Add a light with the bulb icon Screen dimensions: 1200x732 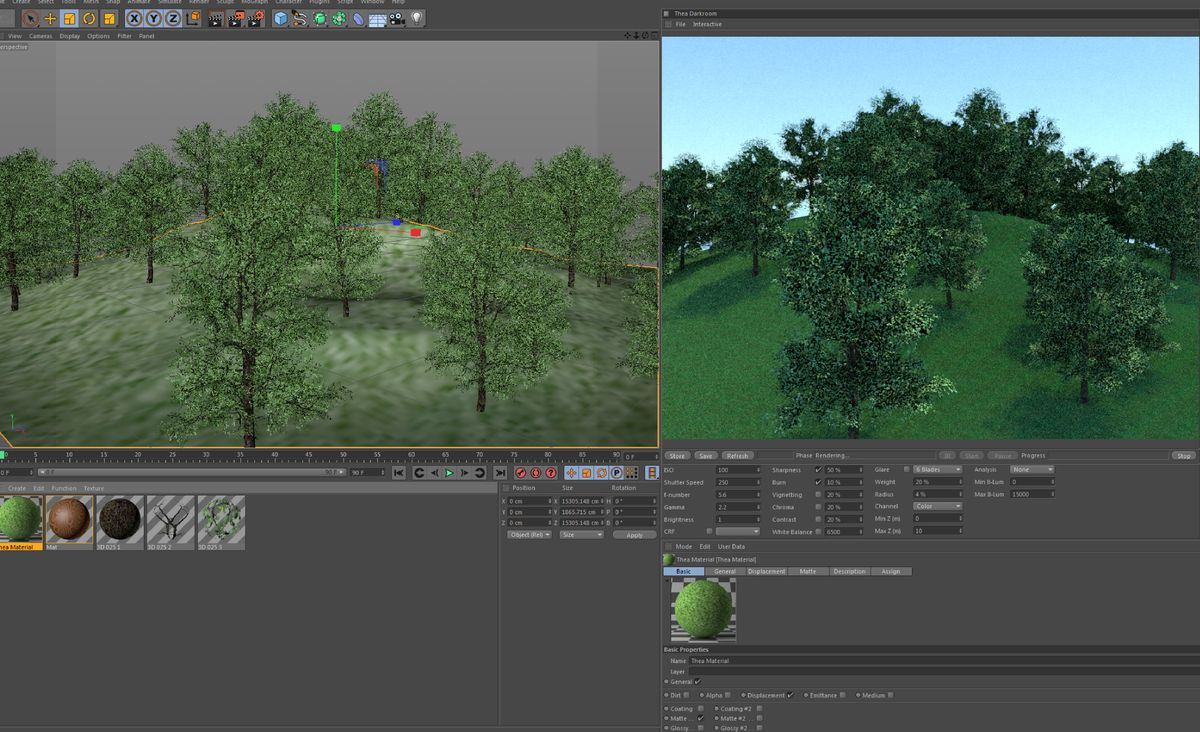pyautogui.click(x=417, y=18)
